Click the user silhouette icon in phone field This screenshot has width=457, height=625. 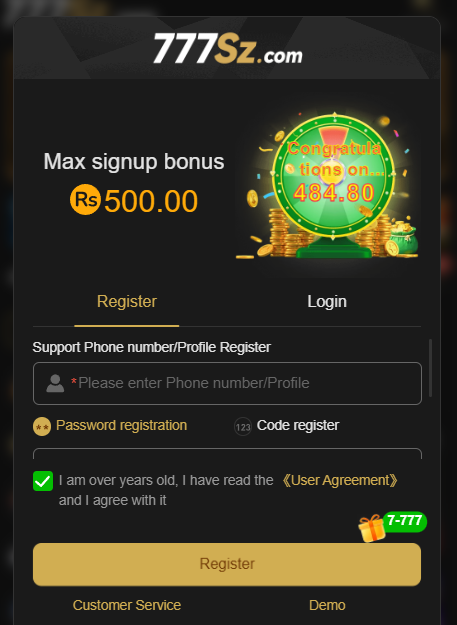pyautogui.click(x=55, y=383)
